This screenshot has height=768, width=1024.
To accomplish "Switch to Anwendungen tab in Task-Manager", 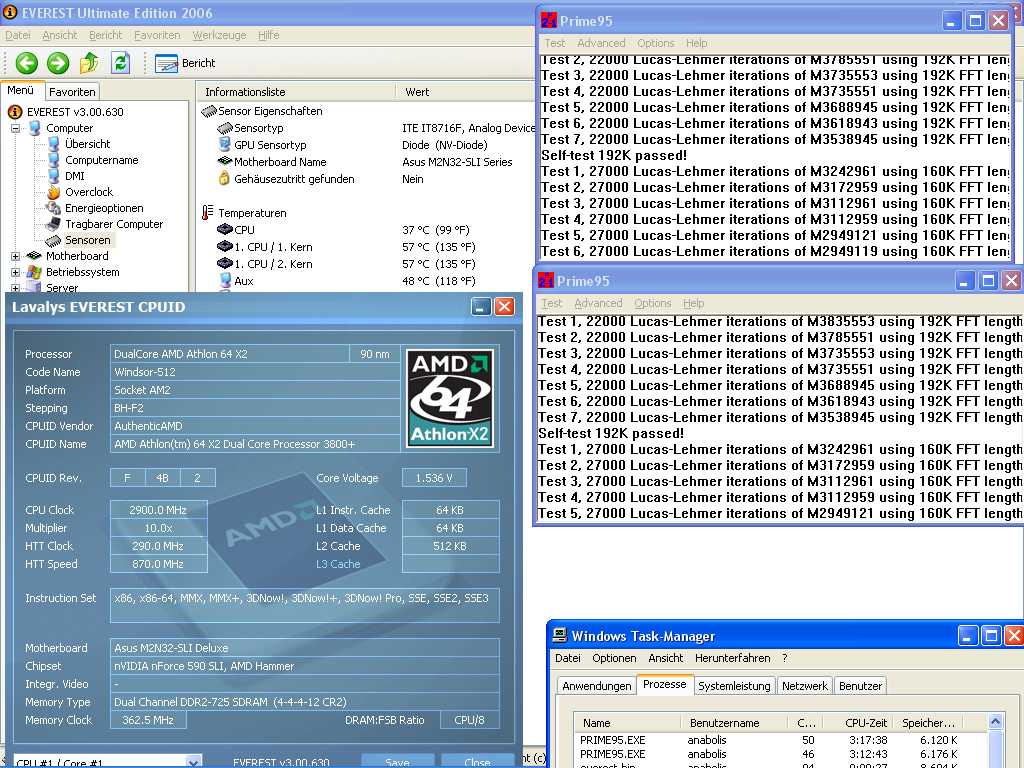I will [x=596, y=686].
